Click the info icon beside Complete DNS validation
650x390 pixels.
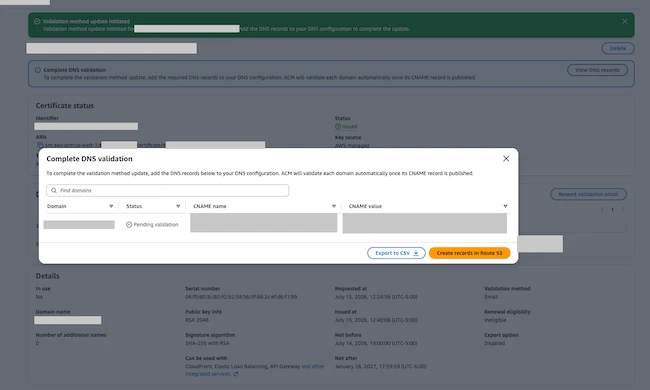point(38,70)
